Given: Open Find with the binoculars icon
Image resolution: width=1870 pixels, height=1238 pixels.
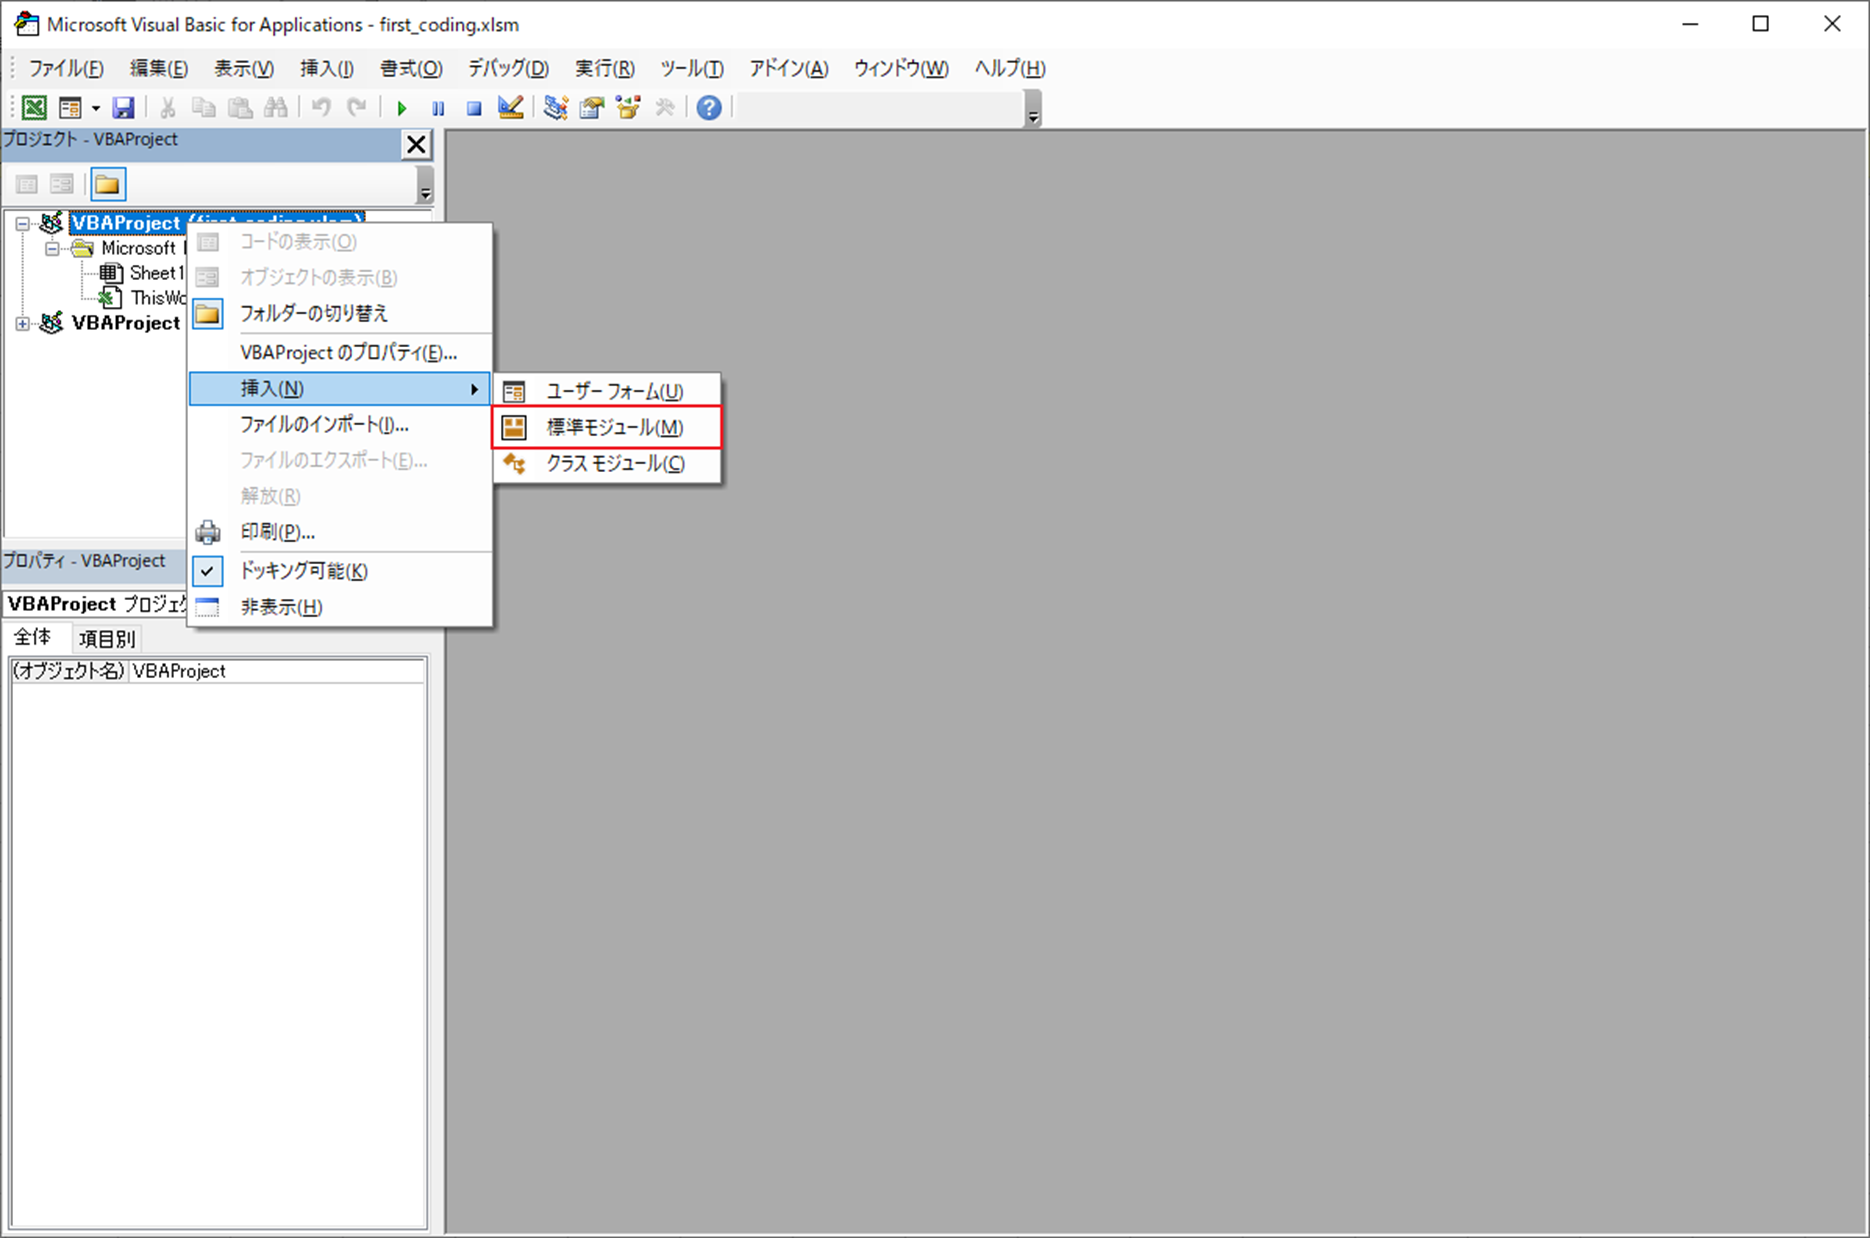Looking at the screenshot, I should 276,107.
